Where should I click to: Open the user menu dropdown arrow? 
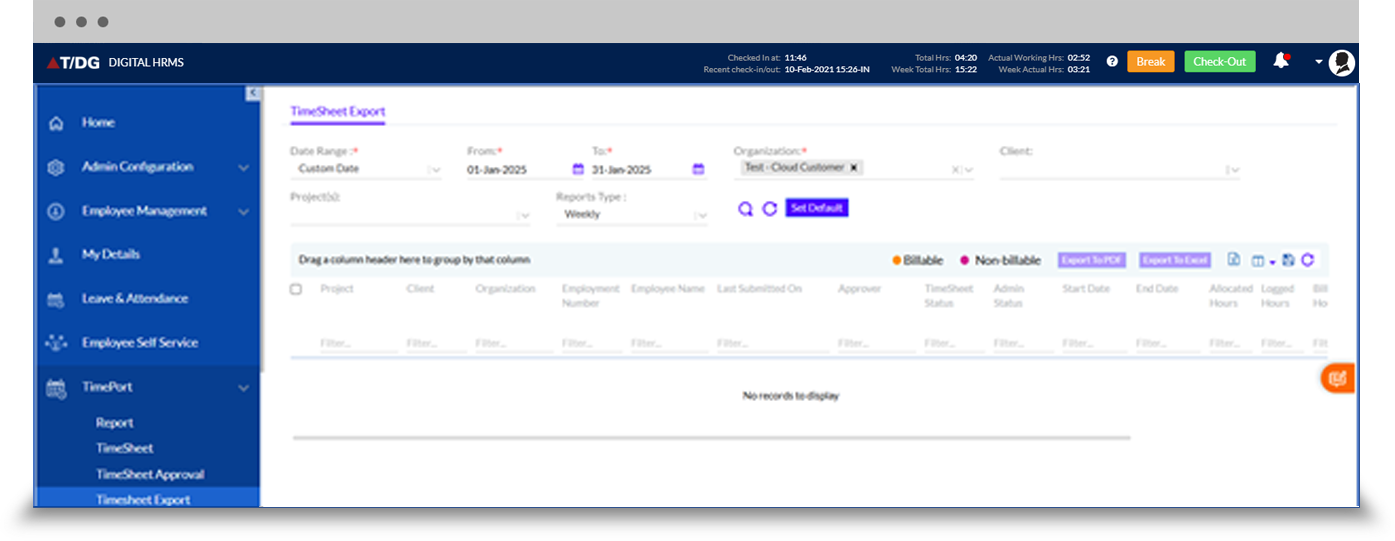[x=1319, y=62]
